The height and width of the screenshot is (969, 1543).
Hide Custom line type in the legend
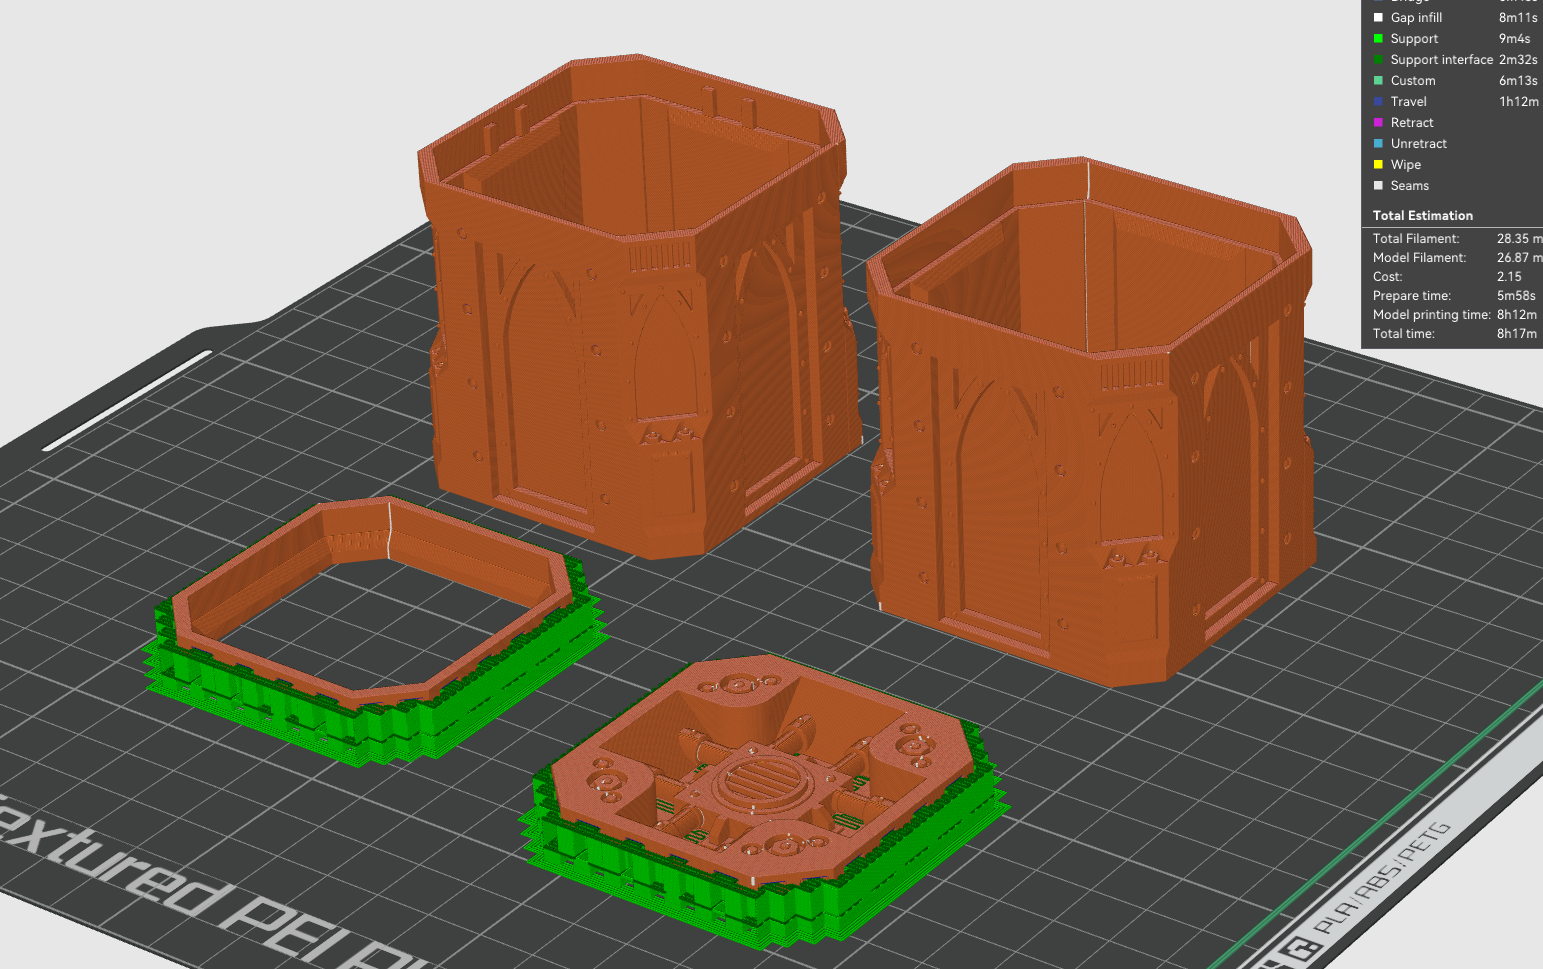1412,81
